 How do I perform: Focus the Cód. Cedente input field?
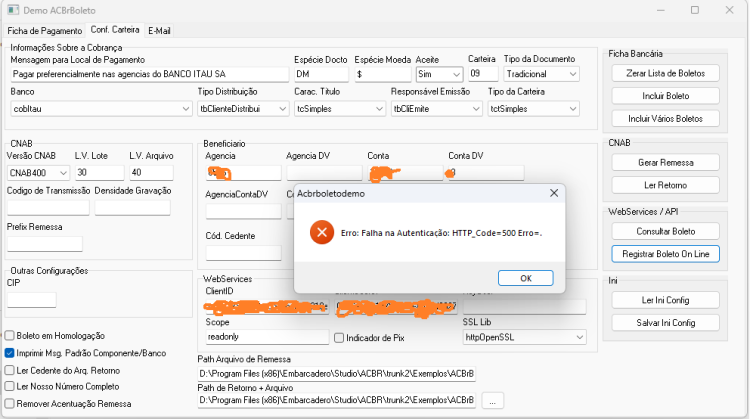(x=243, y=253)
